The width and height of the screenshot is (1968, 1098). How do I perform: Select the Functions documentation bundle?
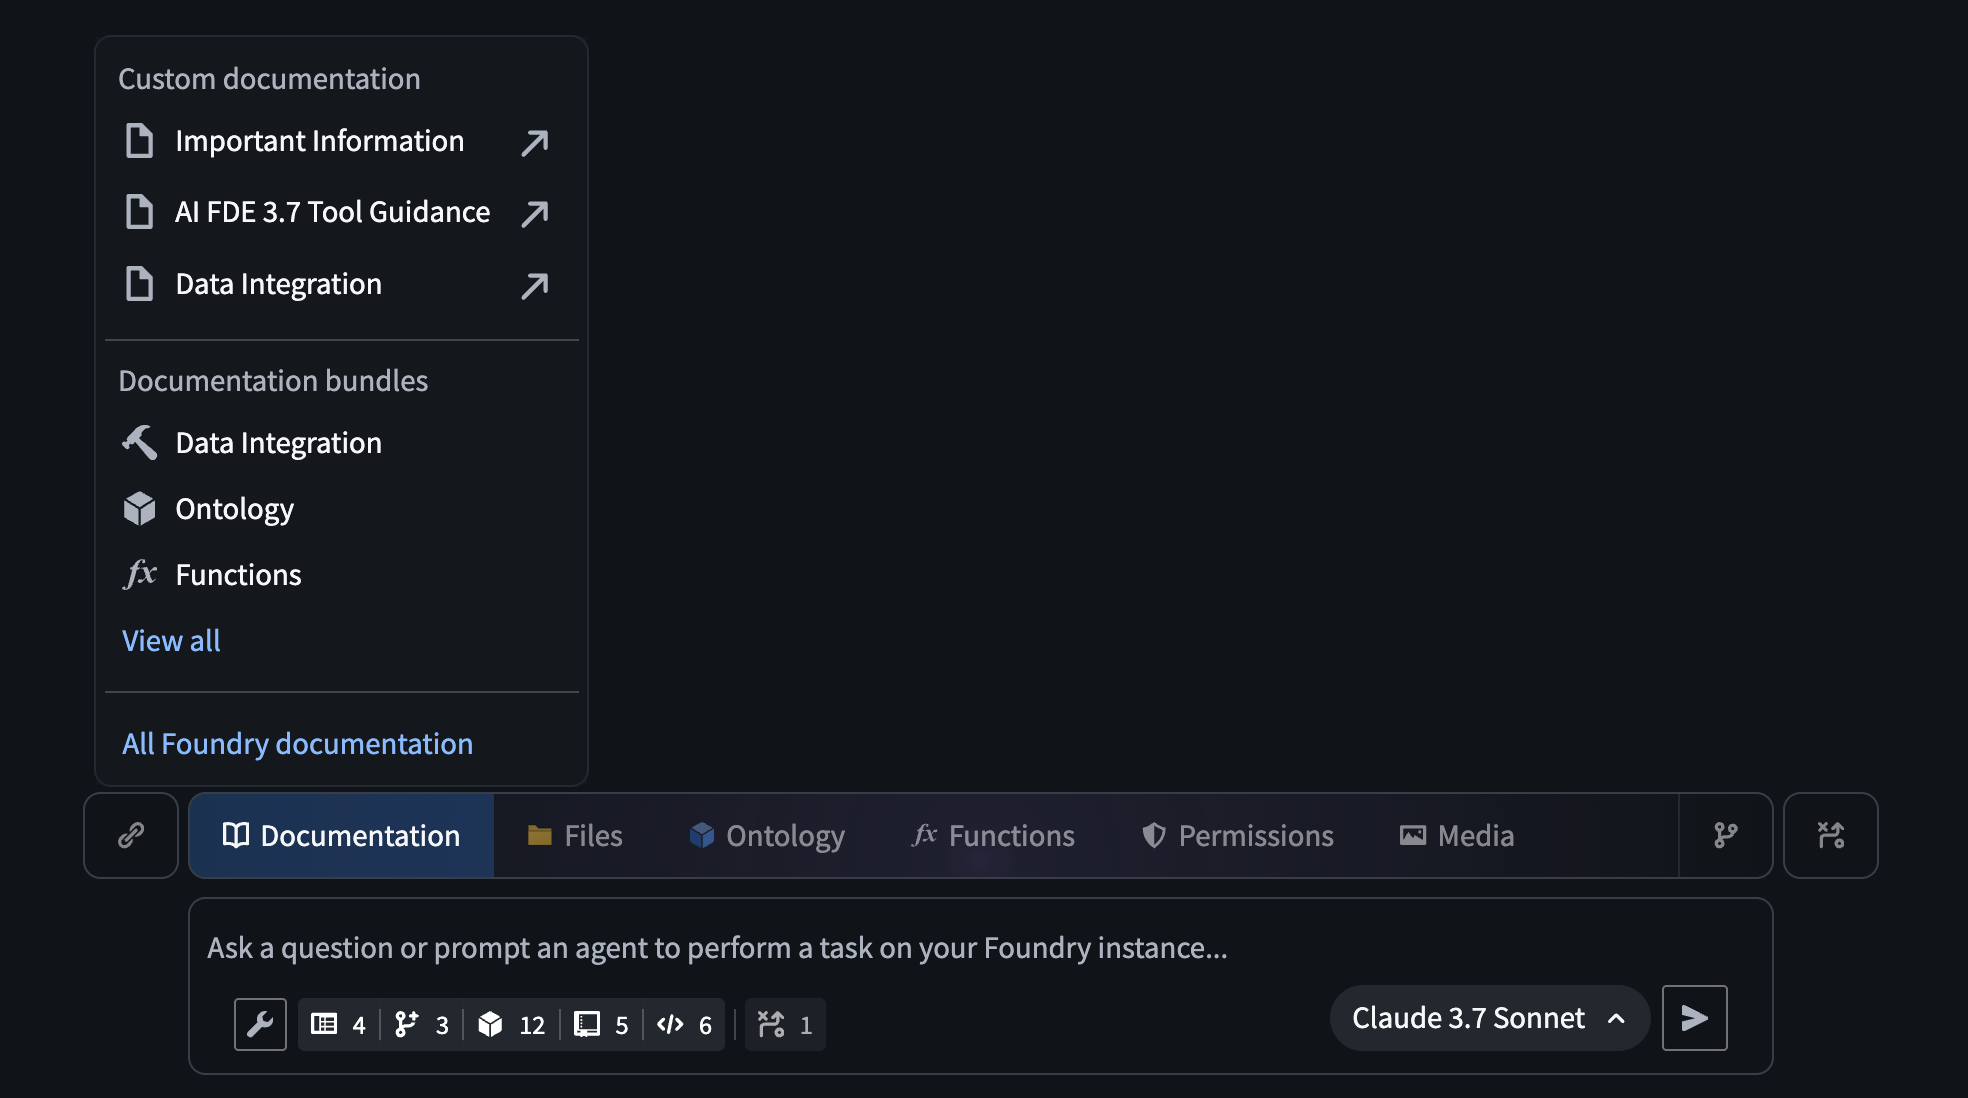[237, 574]
